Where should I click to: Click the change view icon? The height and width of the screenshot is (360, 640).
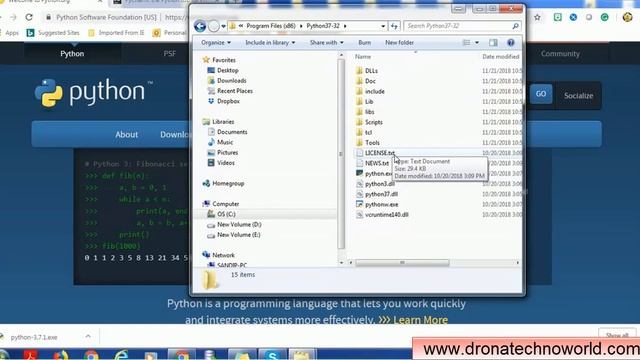466,42
